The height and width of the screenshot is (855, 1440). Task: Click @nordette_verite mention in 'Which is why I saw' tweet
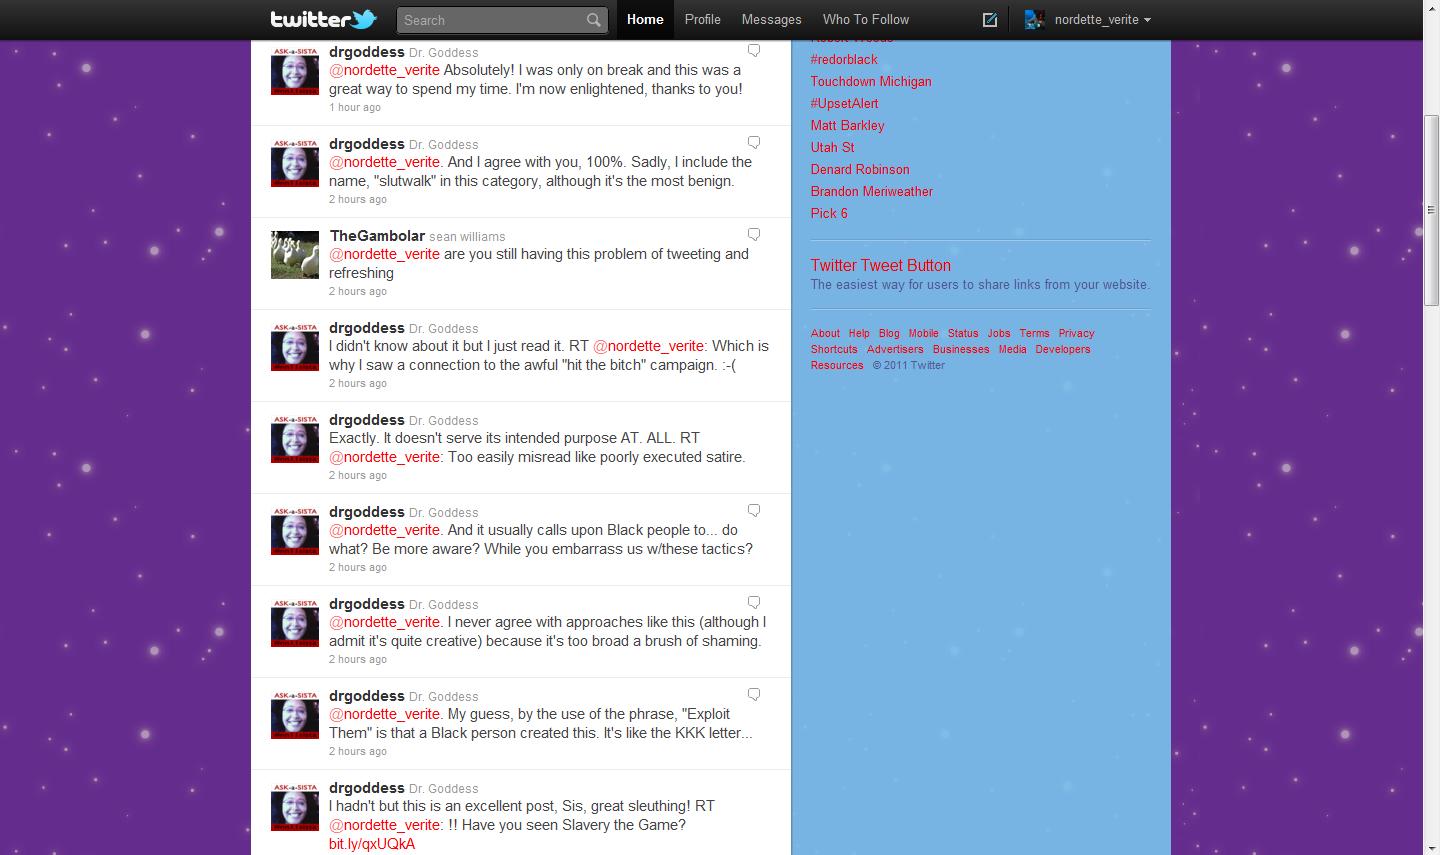tap(649, 346)
